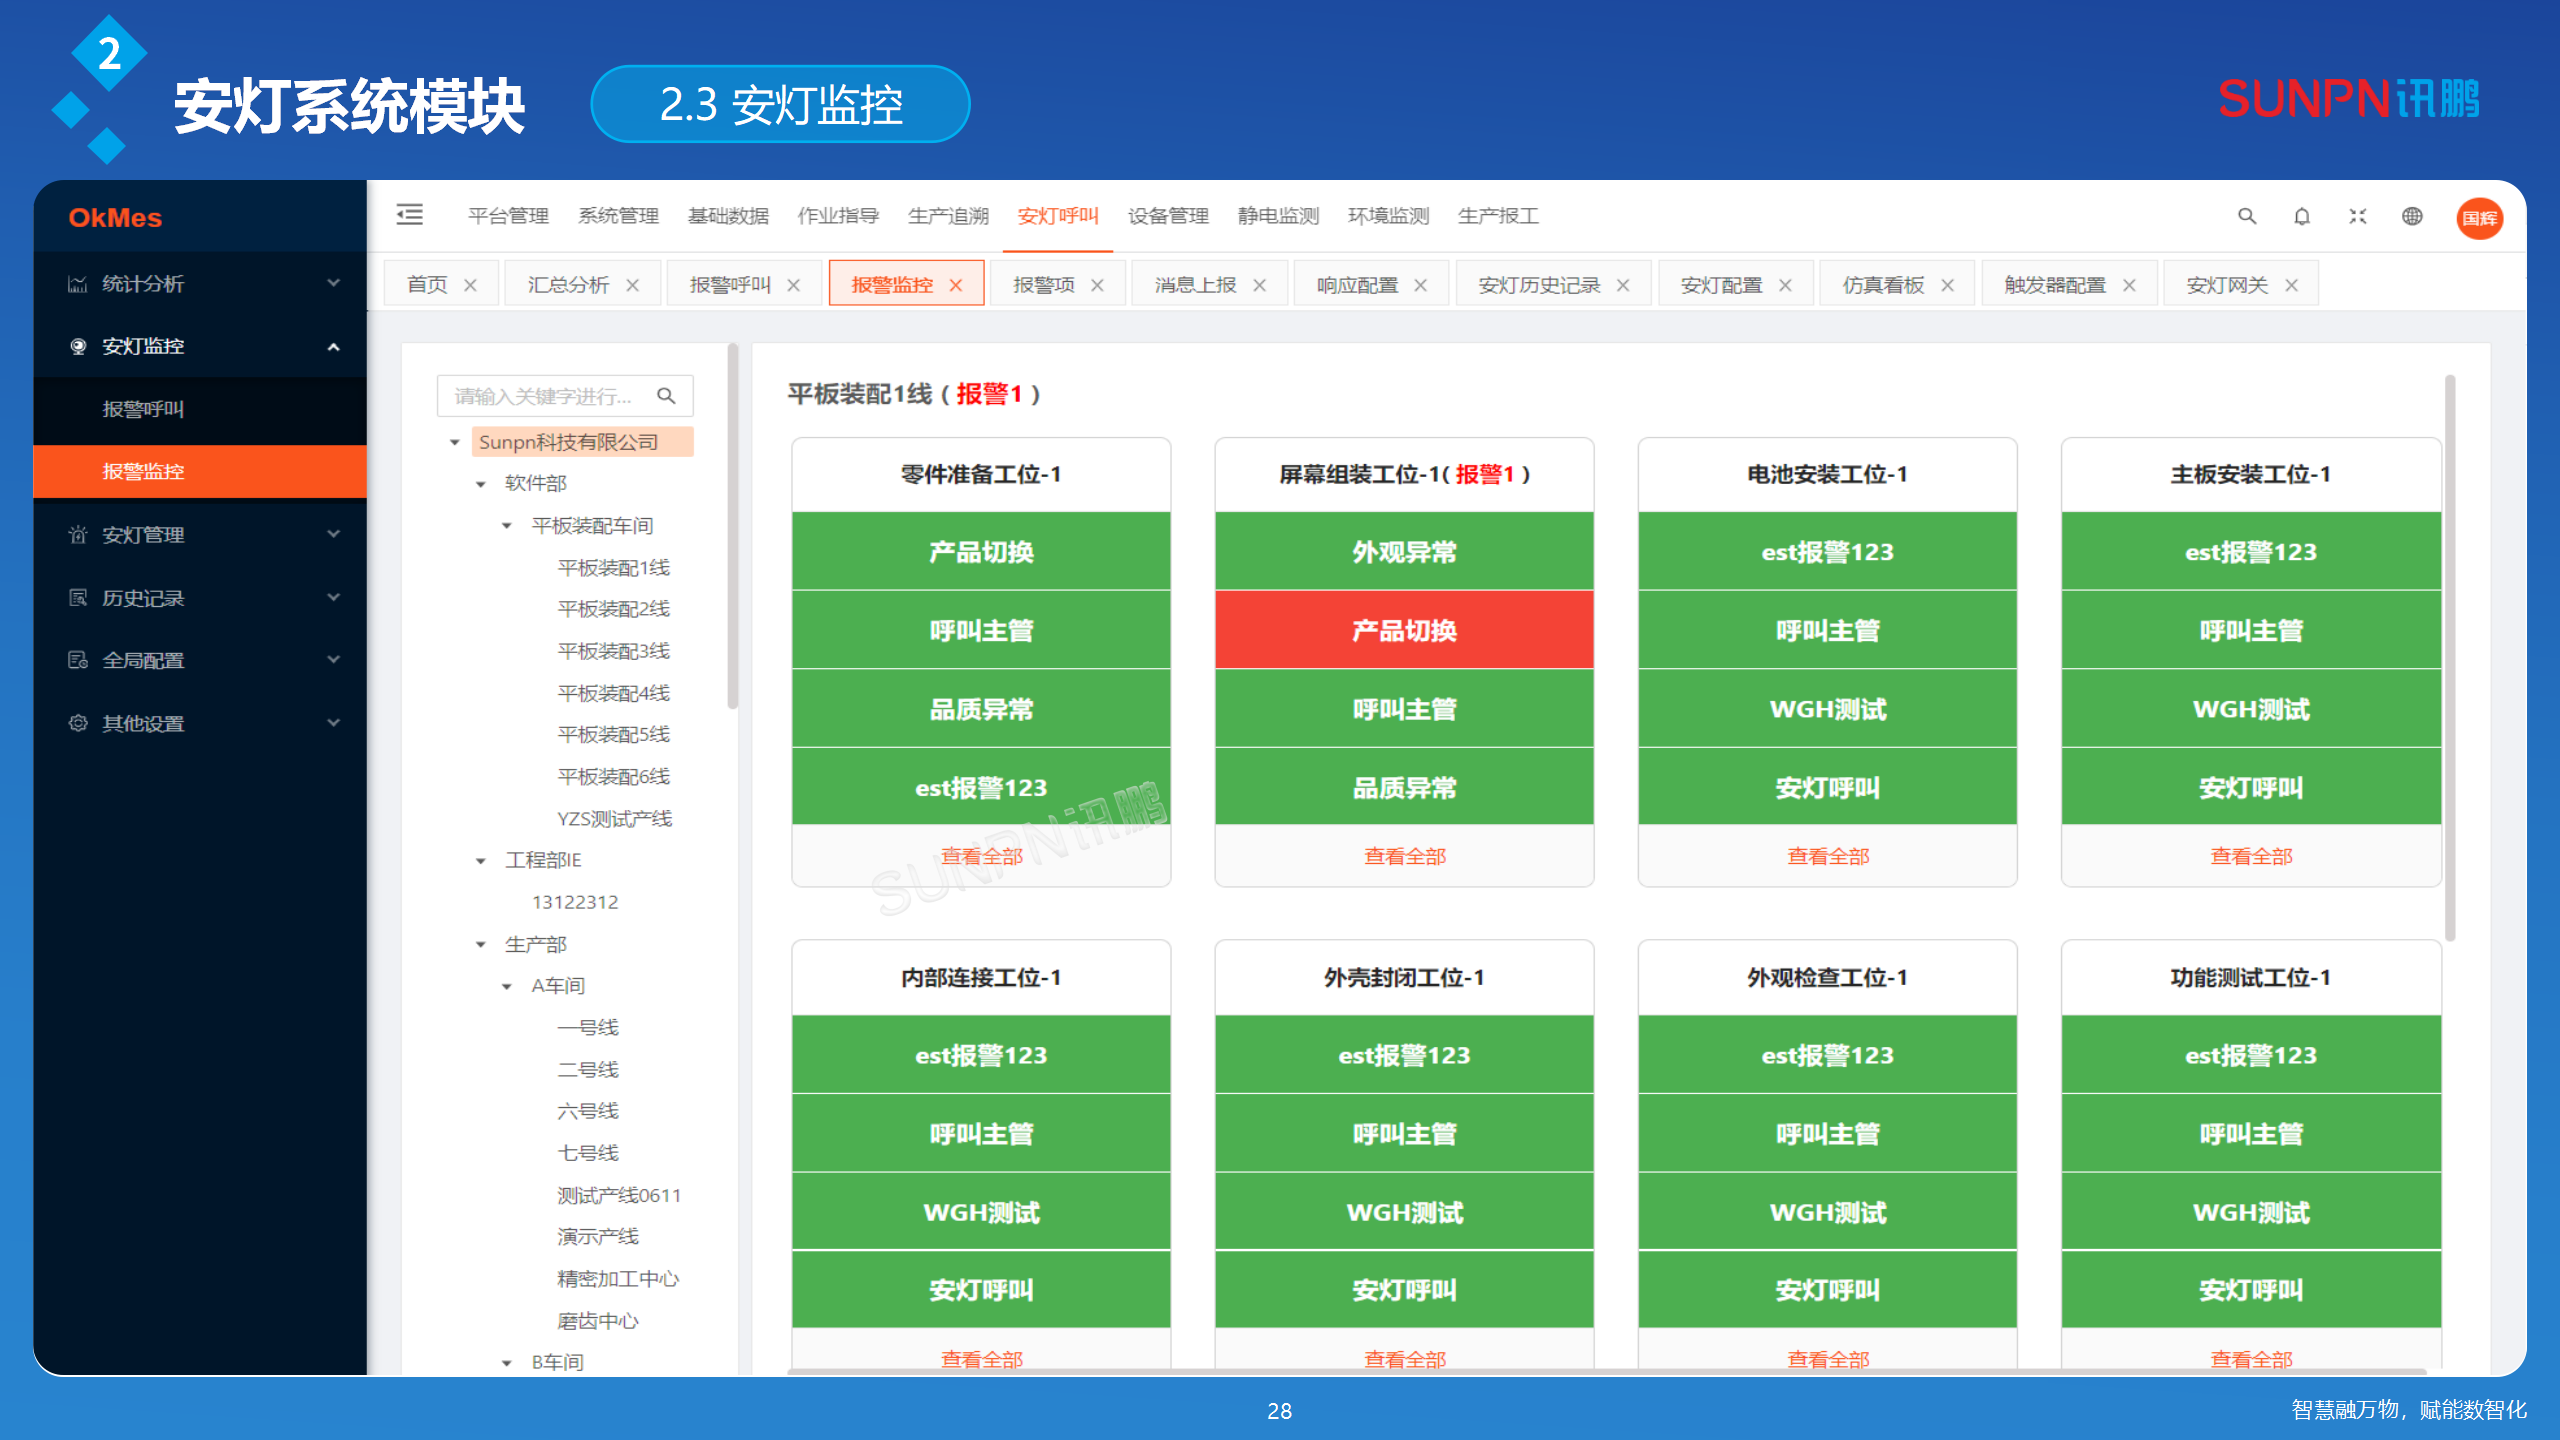
Task: Click the 其他设置 gear icon
Action: tap(78, 722)
